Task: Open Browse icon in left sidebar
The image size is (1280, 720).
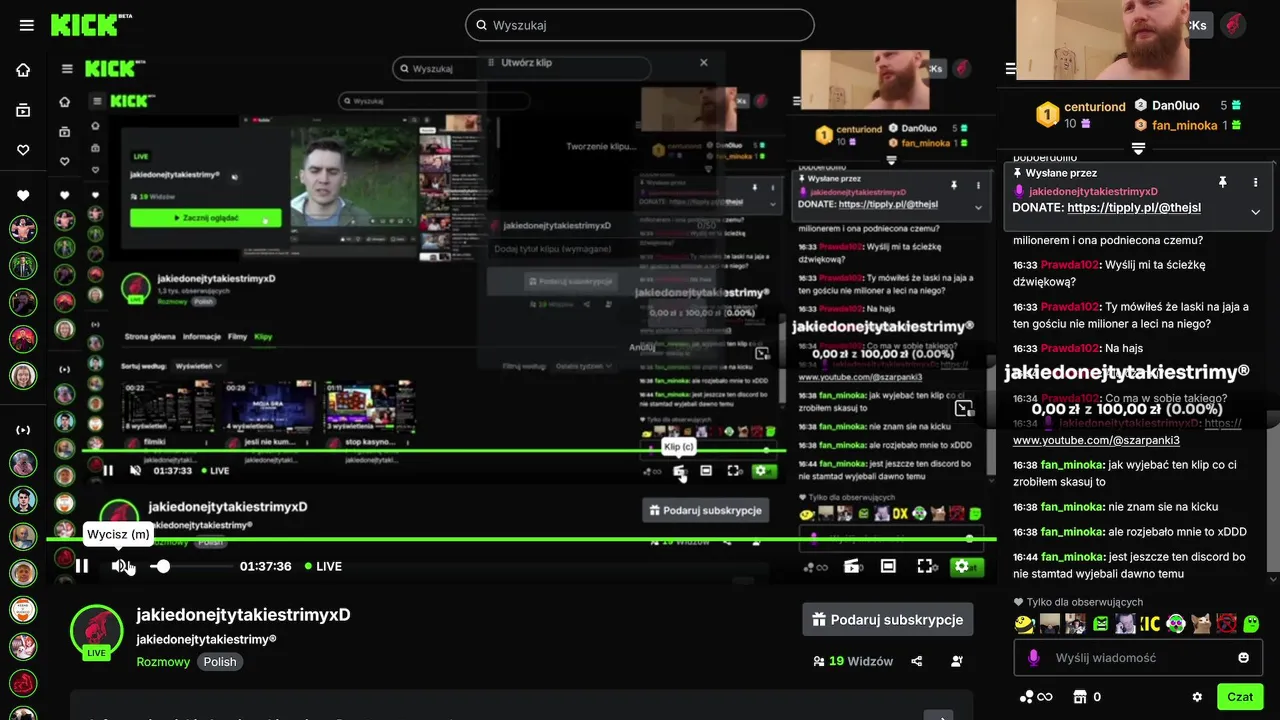Action: click(x=23, y=110)
